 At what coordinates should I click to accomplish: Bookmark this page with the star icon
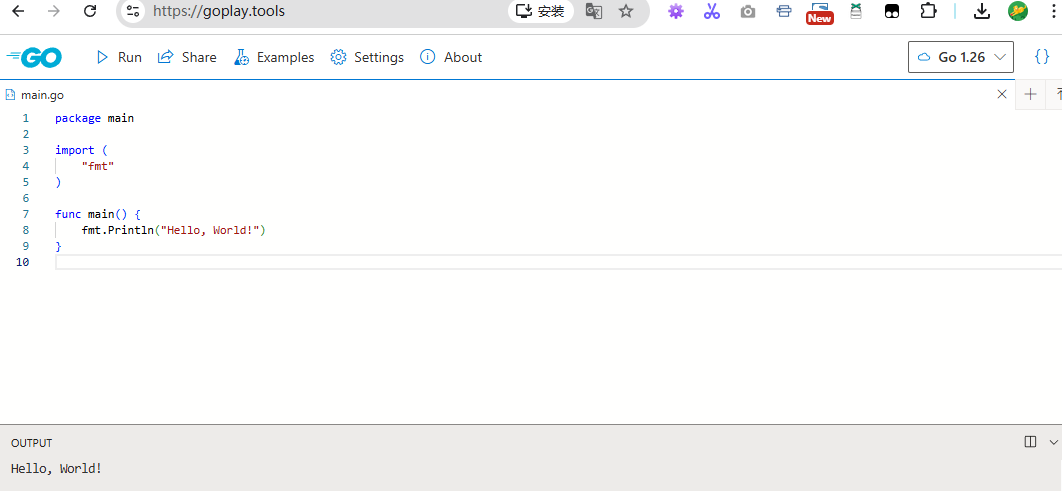626,11
